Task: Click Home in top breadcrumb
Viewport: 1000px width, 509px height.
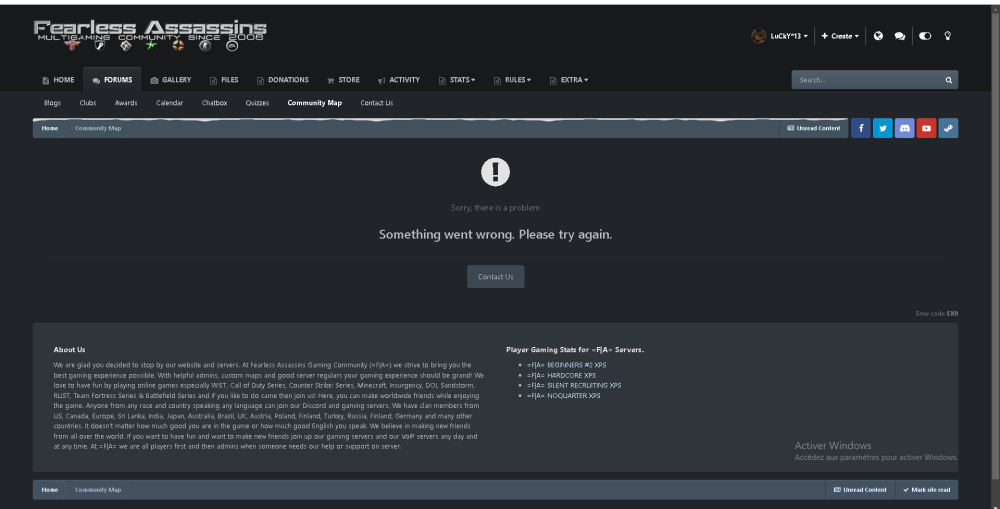Action: point(50,128)
